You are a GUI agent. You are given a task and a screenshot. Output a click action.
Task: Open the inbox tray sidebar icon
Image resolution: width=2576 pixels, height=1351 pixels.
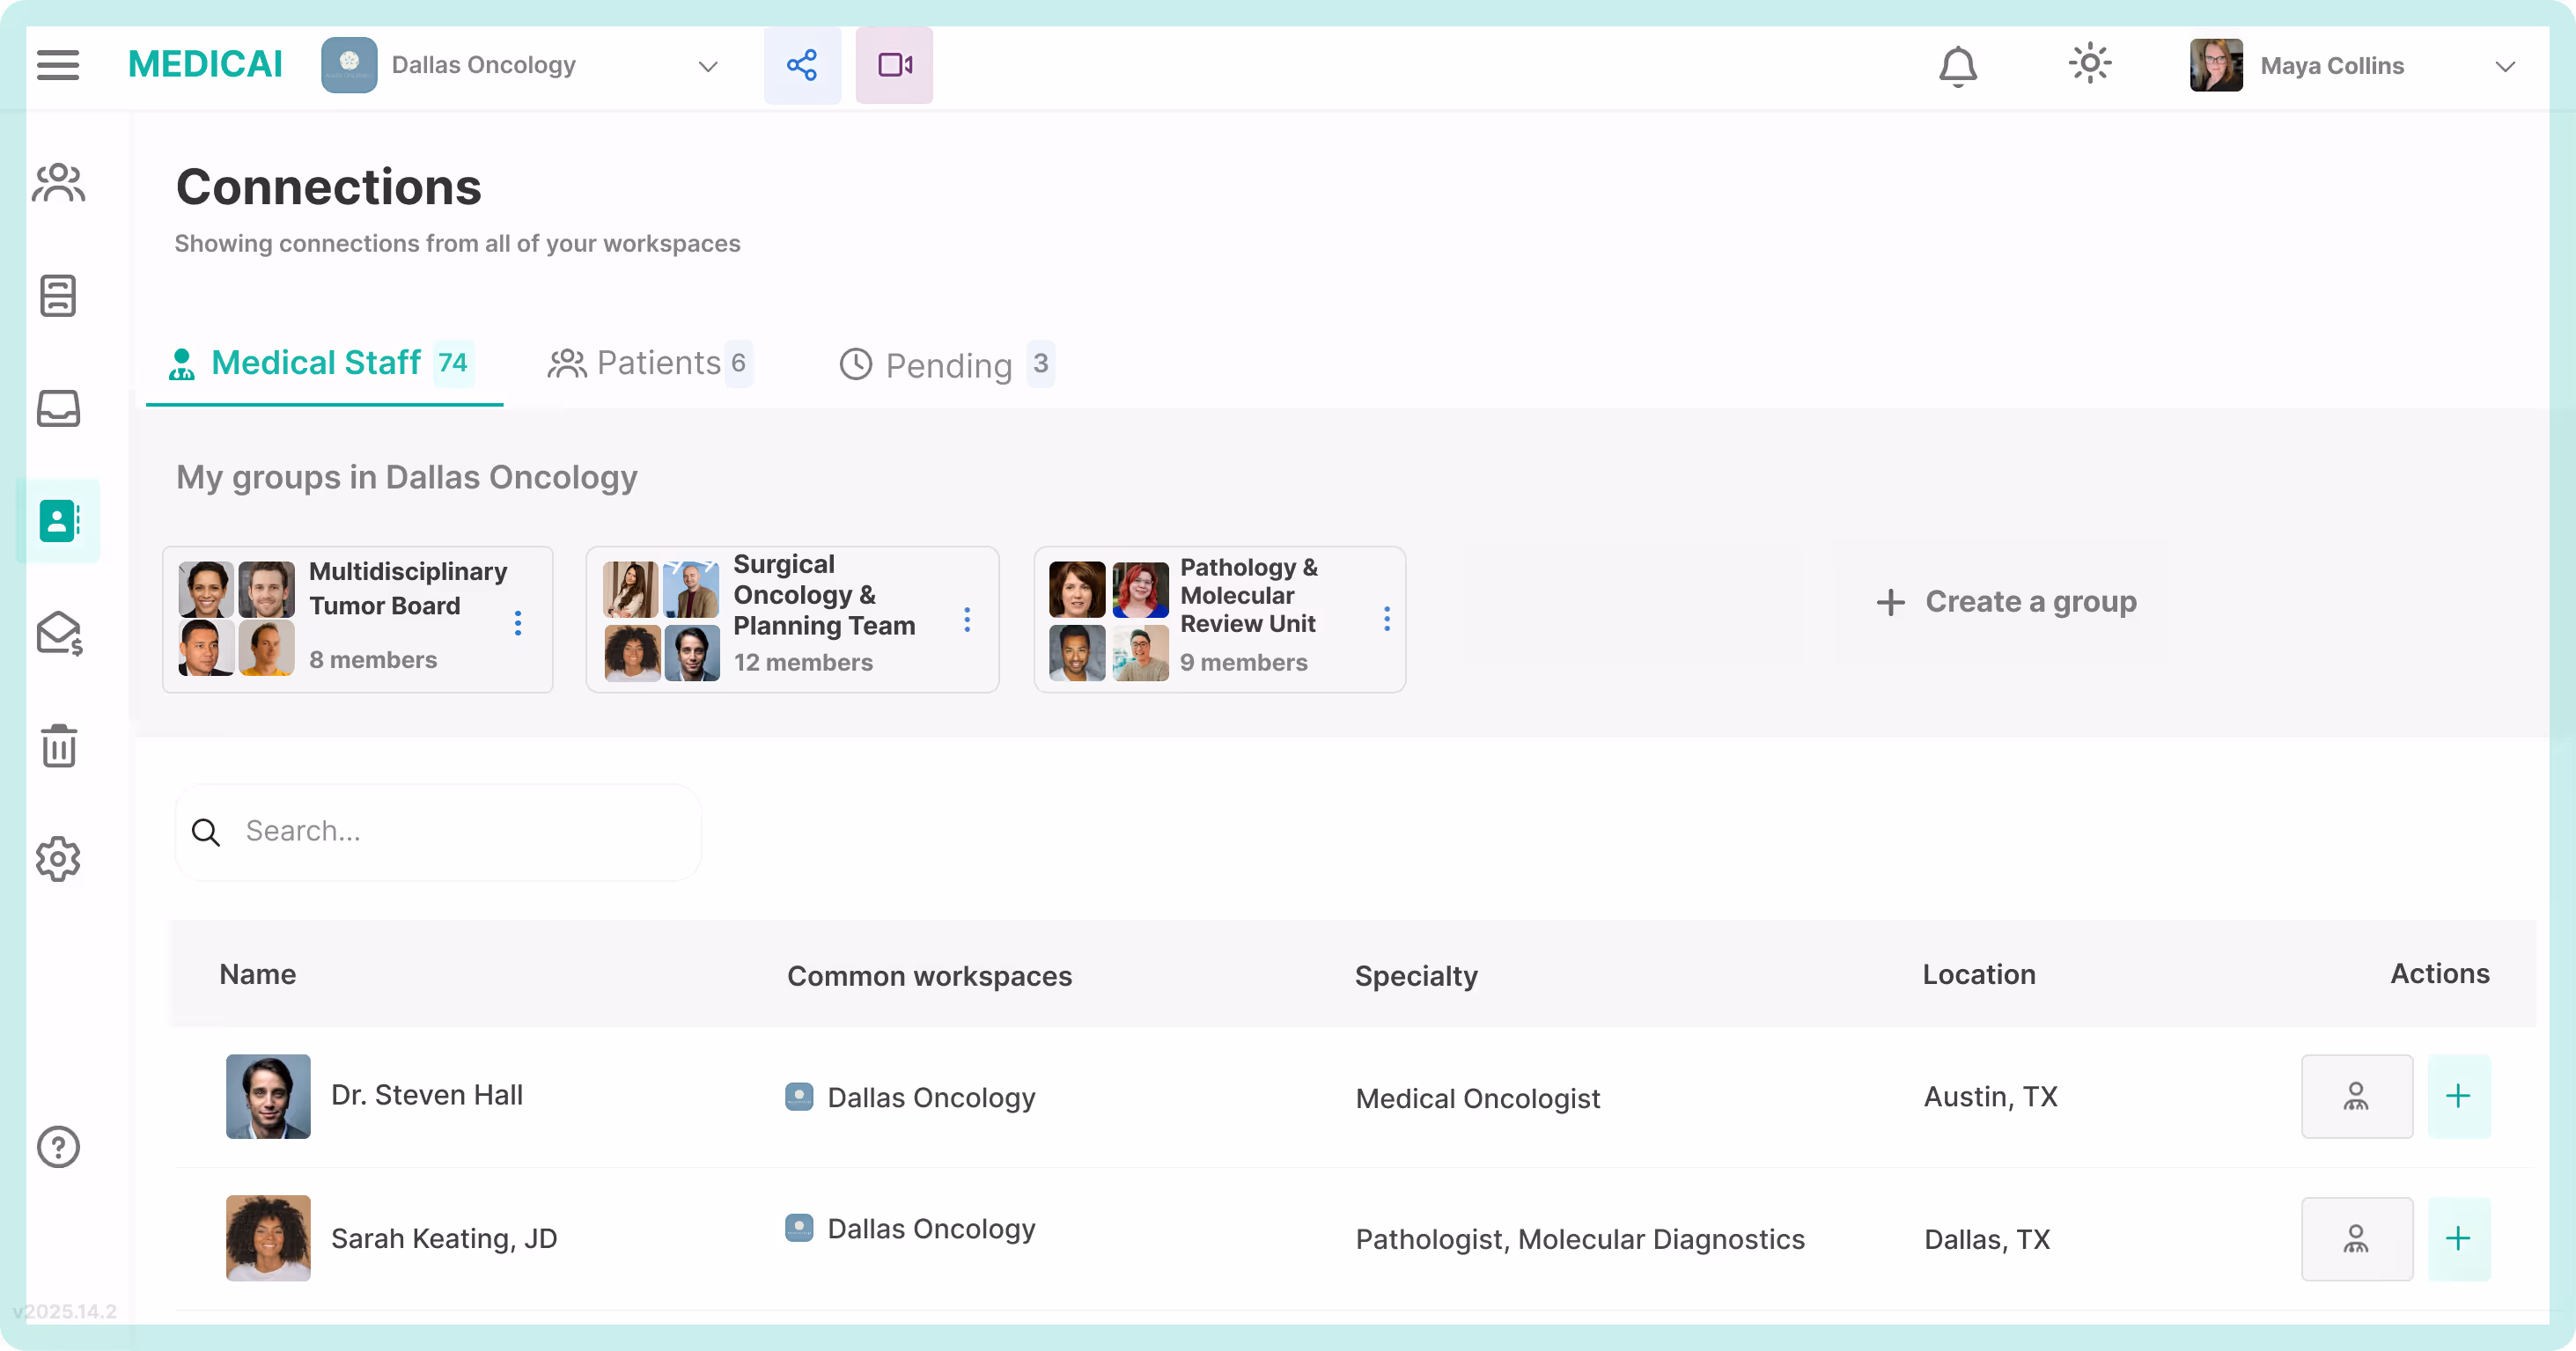(x=59, y=408)
